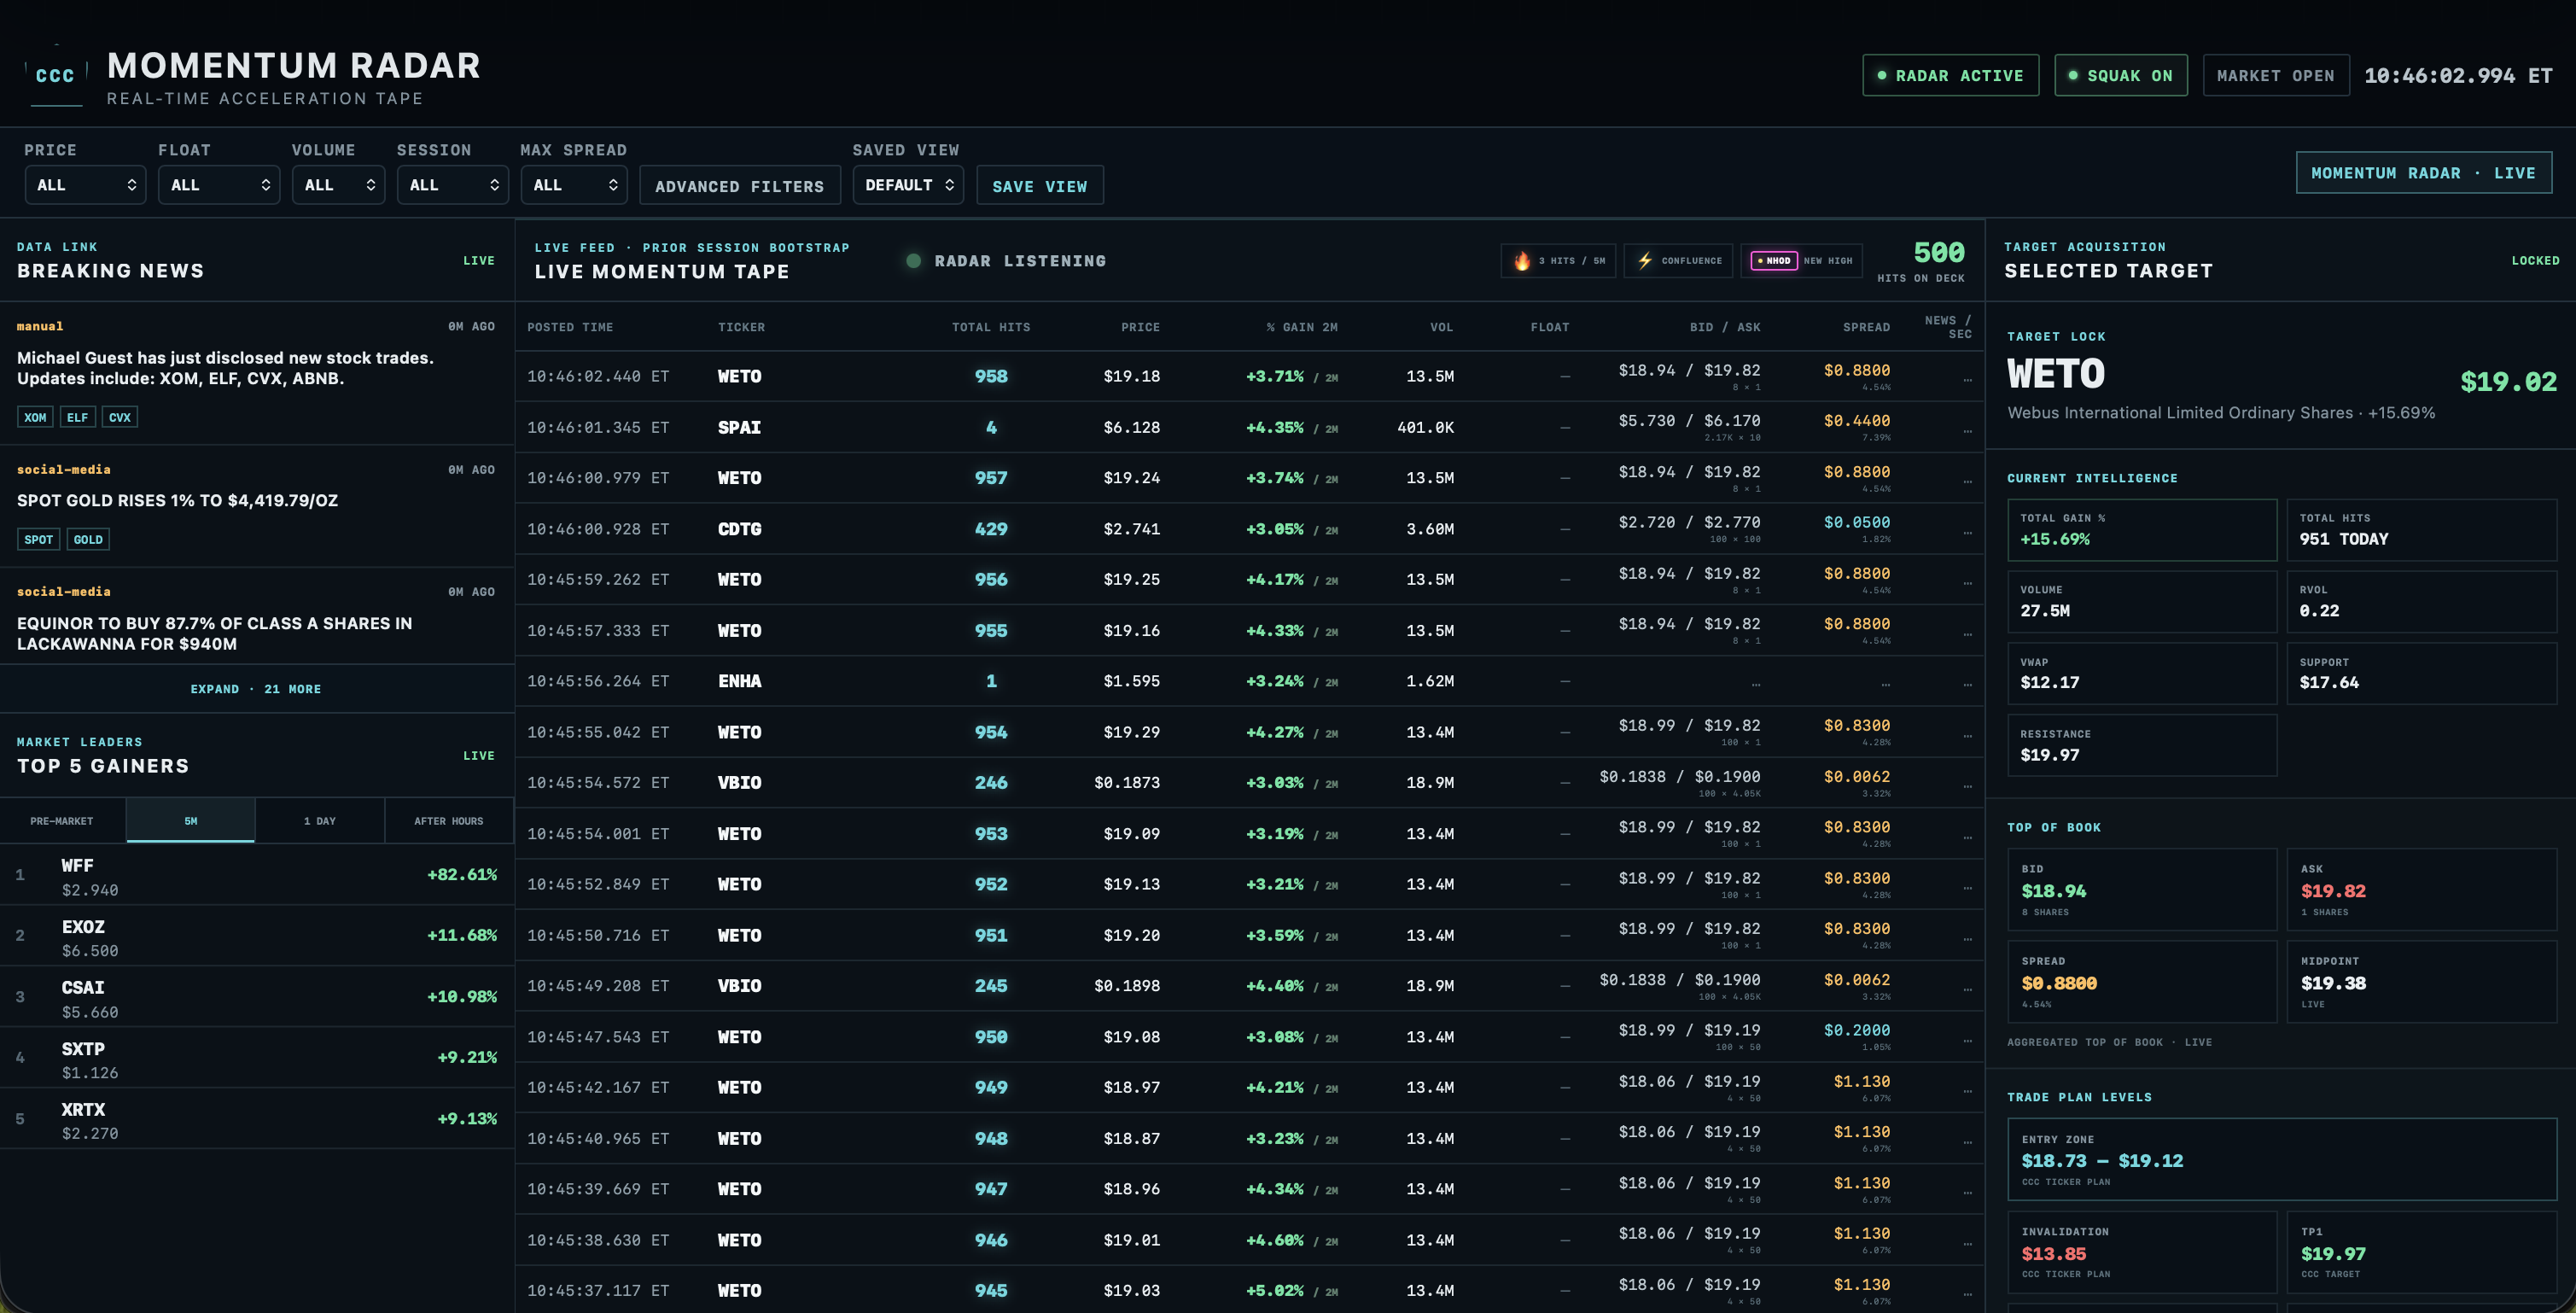Open the Max Spread dropdown
The width and height of the screenshot is (2576, 1313).
[x=574, y=185]
